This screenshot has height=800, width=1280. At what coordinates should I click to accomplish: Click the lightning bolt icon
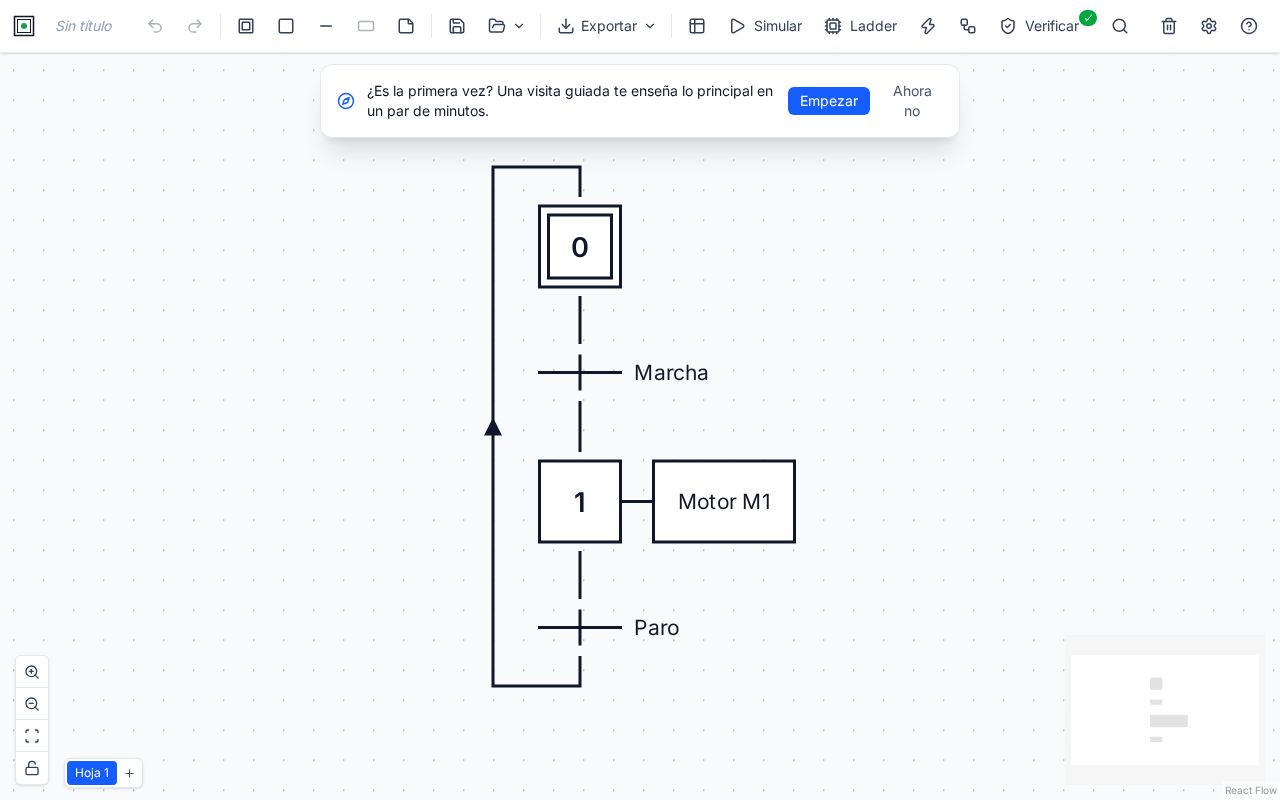[928, 26]
